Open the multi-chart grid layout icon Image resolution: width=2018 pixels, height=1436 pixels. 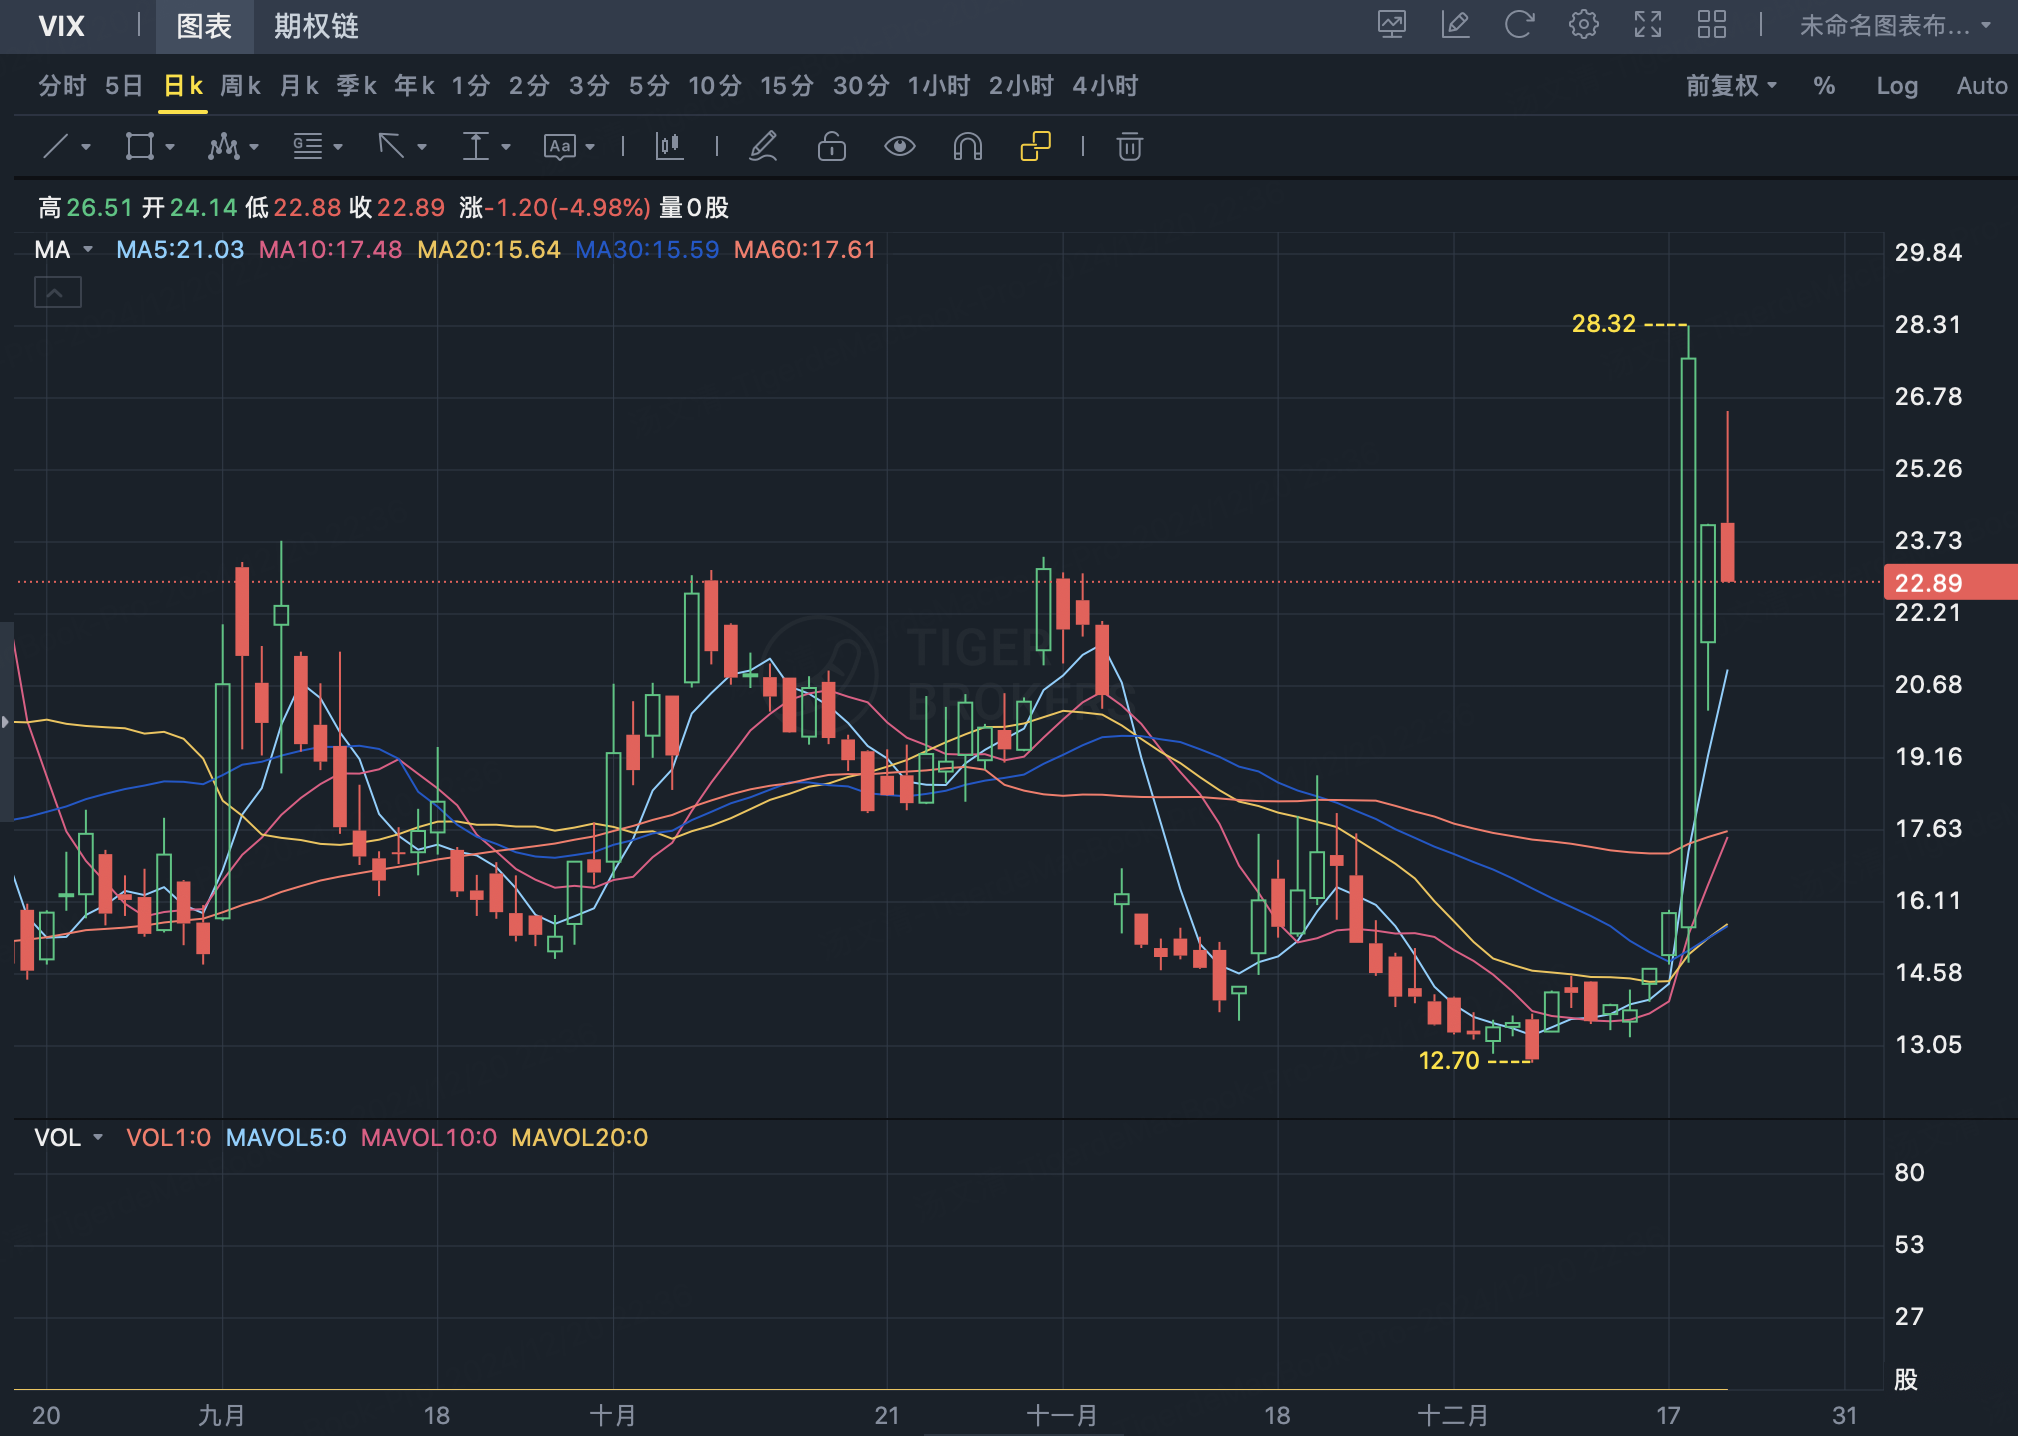click(1711, 25)
